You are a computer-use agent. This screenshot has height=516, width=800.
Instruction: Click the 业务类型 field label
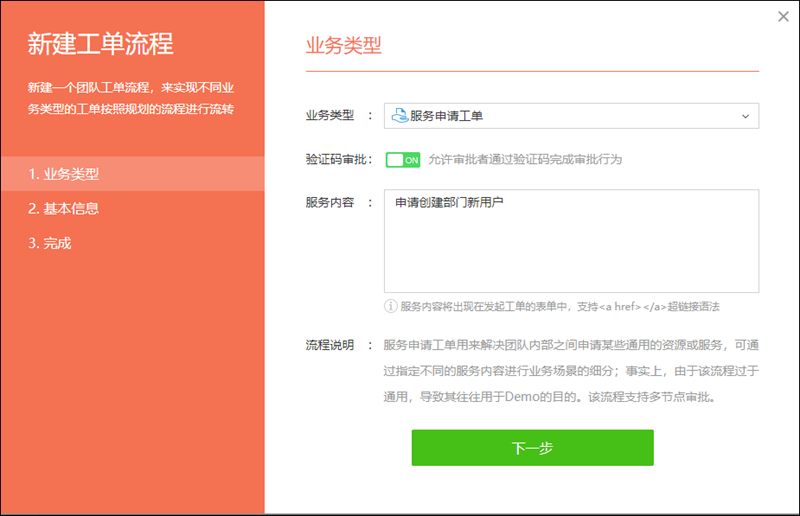pos(329,116)
